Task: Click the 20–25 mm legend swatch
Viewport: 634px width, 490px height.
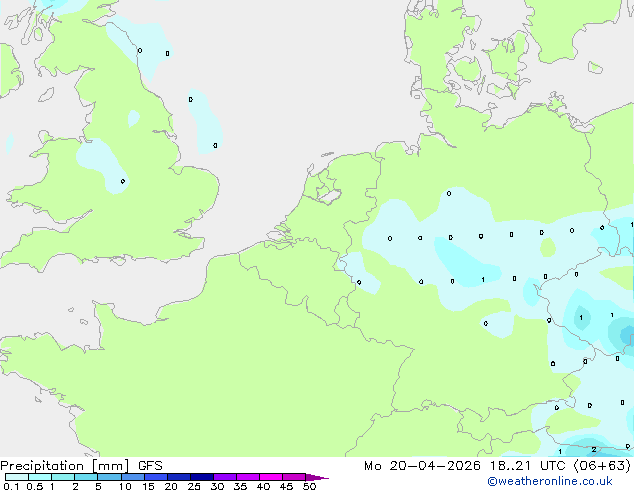Action: (179, 477)
